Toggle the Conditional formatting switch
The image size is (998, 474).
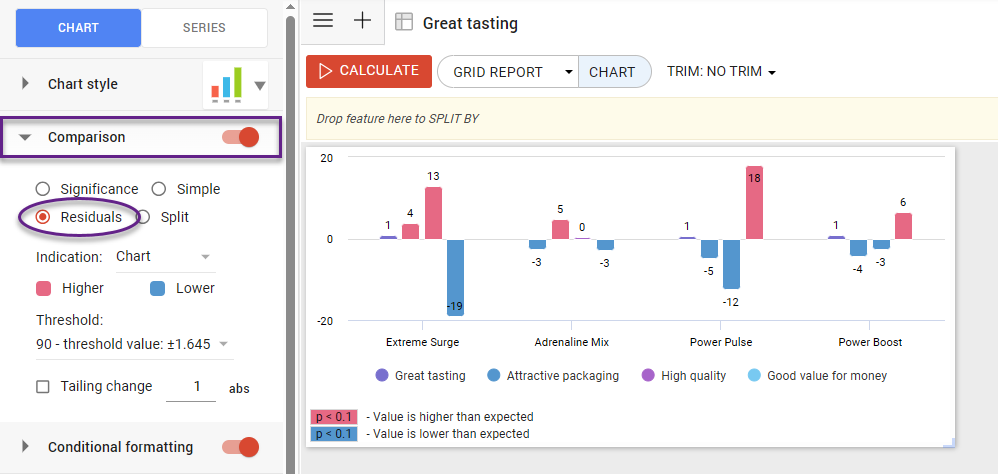(240, 447)
